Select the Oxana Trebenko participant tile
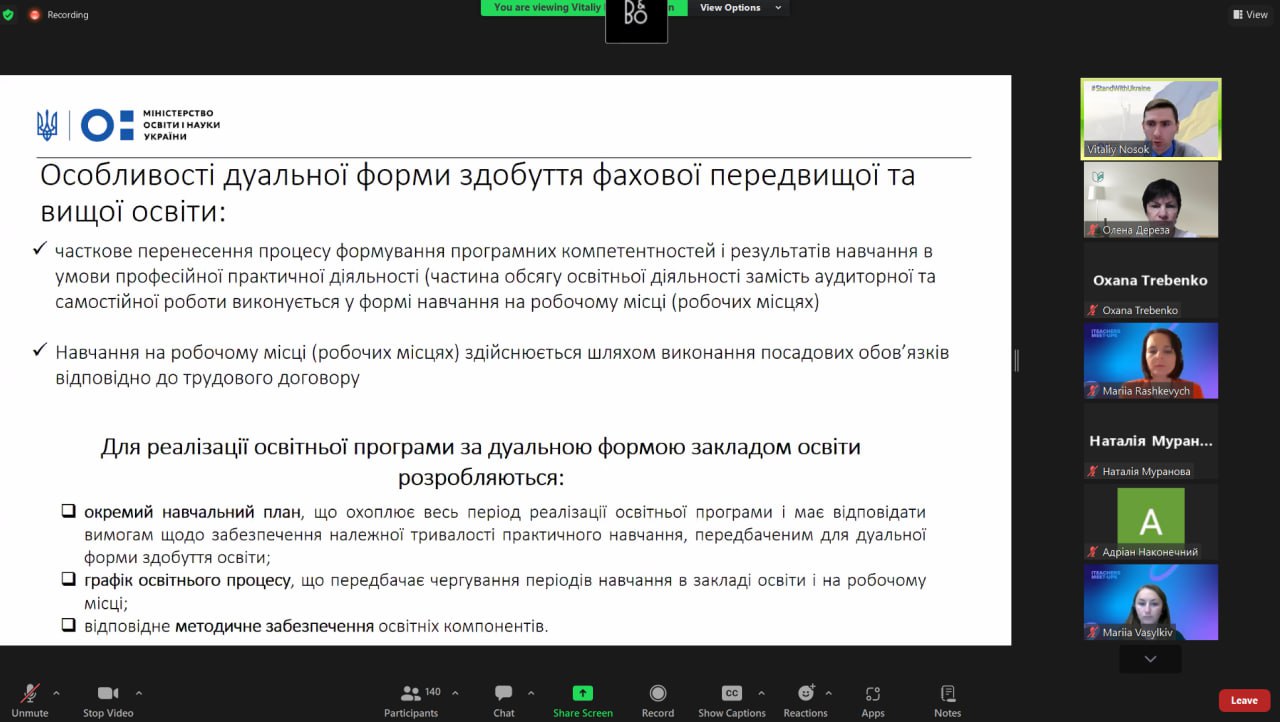 (x=1151, y=280)
